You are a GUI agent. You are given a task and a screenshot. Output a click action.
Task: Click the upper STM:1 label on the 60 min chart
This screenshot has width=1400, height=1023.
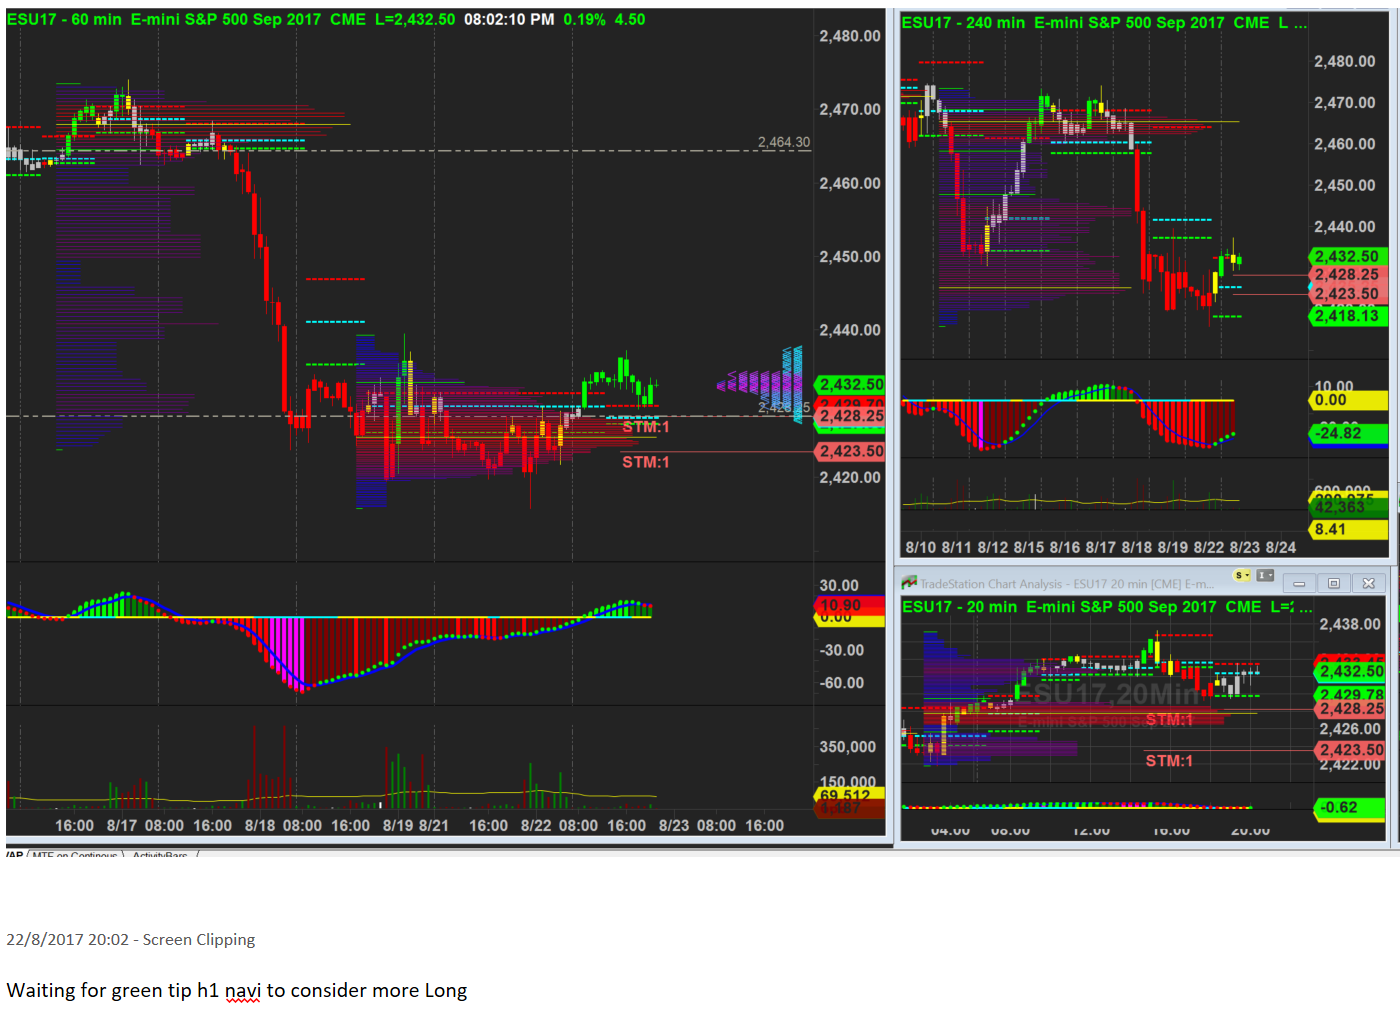click(646, 427)
